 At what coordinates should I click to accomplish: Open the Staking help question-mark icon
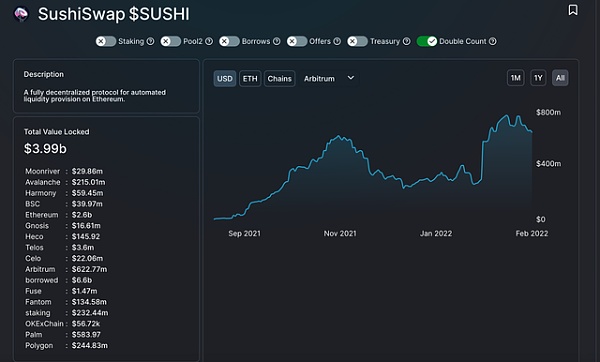tap(150, 41)
